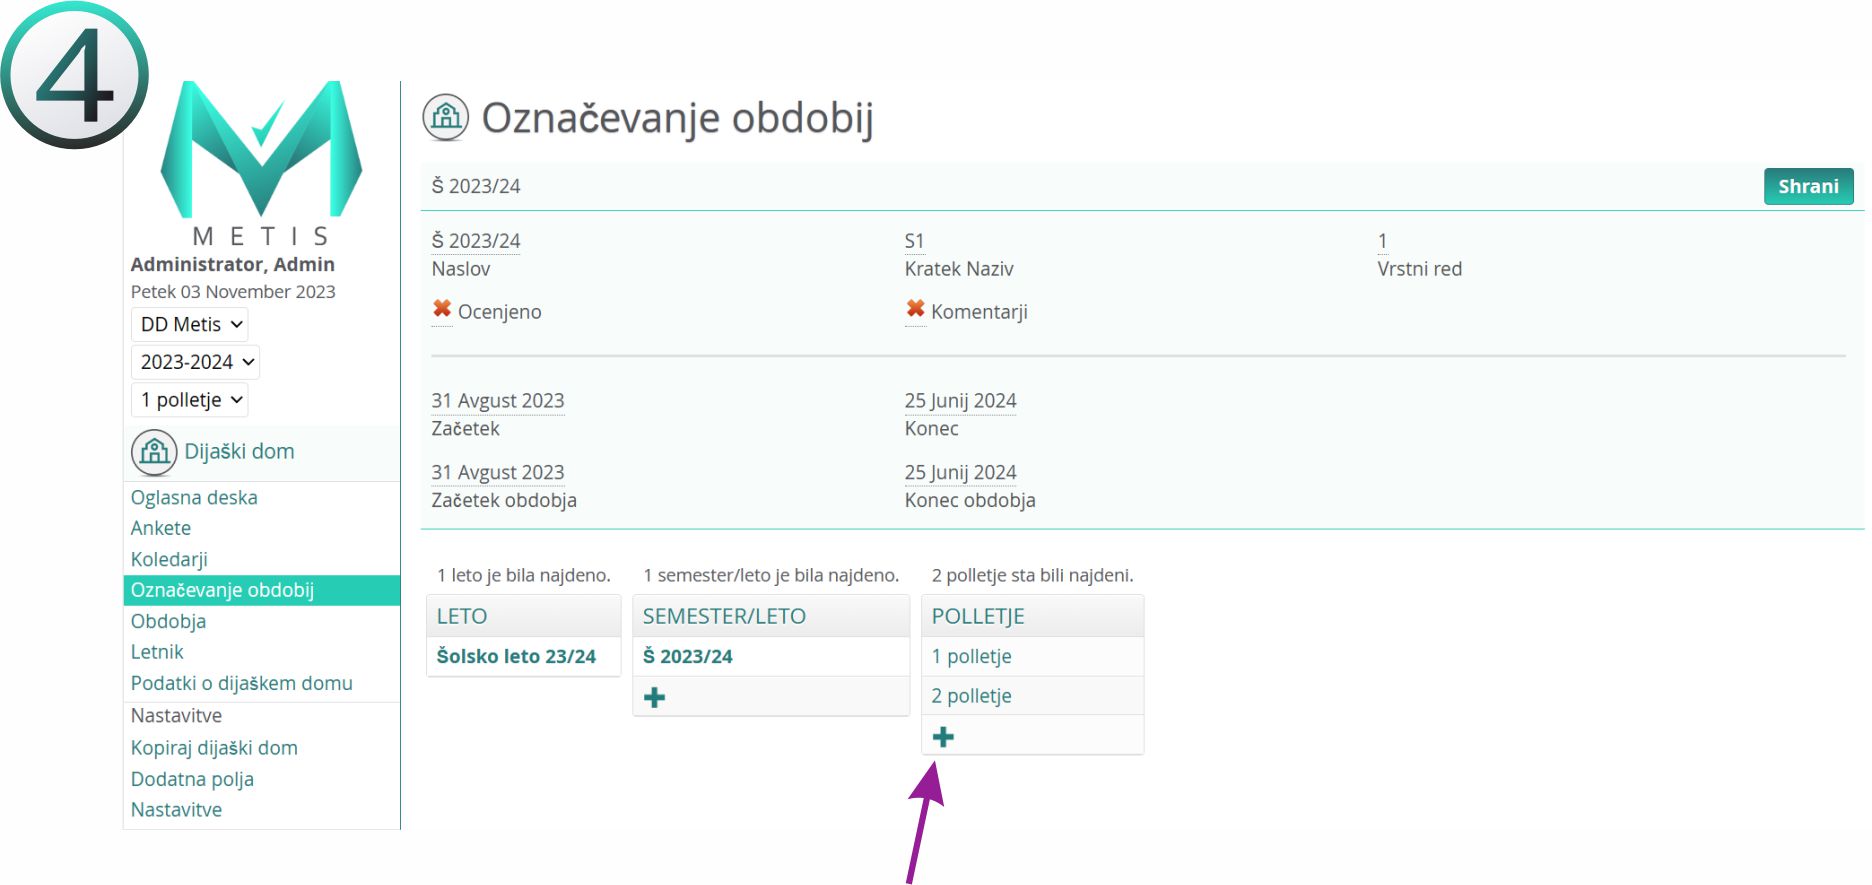The height and width of the screenshot is (885, 1872).
Task: Open the DD Metis dropdown
Action: point(190,324)
